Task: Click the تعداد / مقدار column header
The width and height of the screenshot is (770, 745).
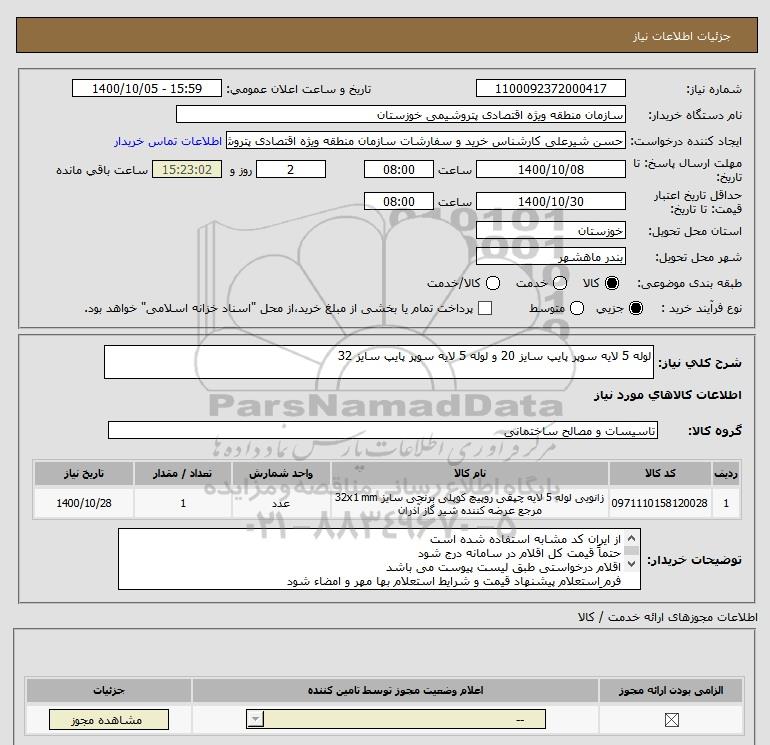Action: coord(183,473)
